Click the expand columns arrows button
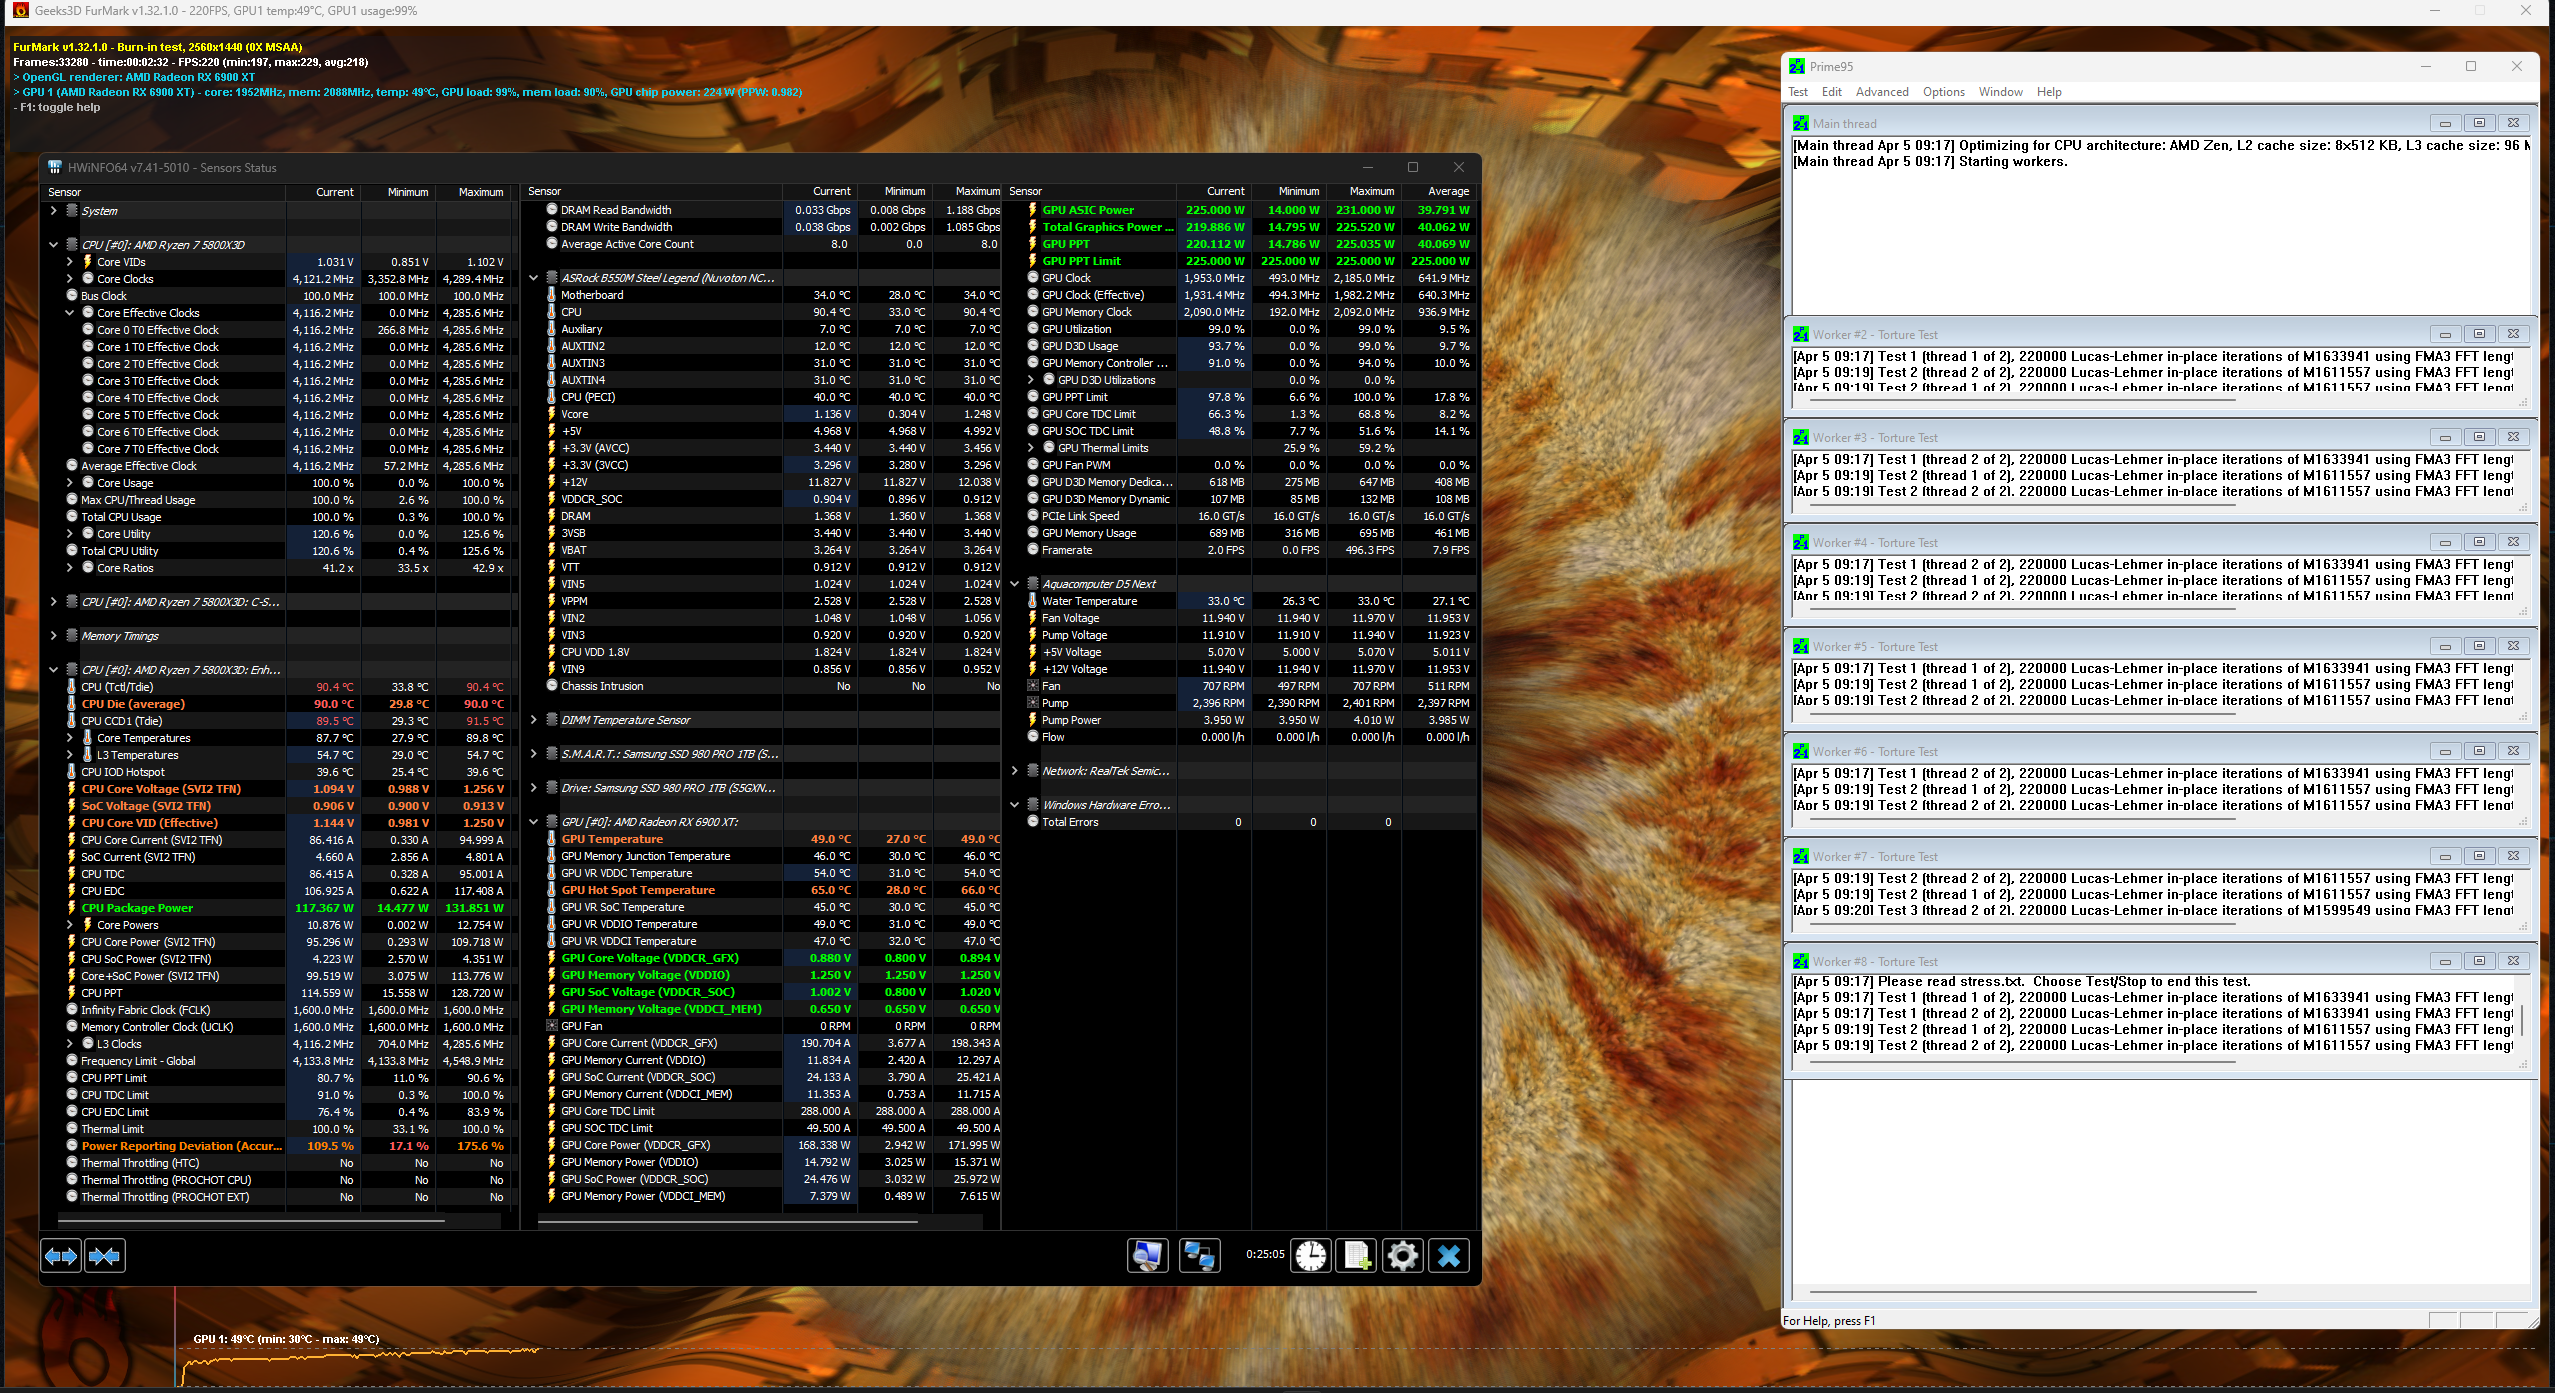 (61, 1255)
